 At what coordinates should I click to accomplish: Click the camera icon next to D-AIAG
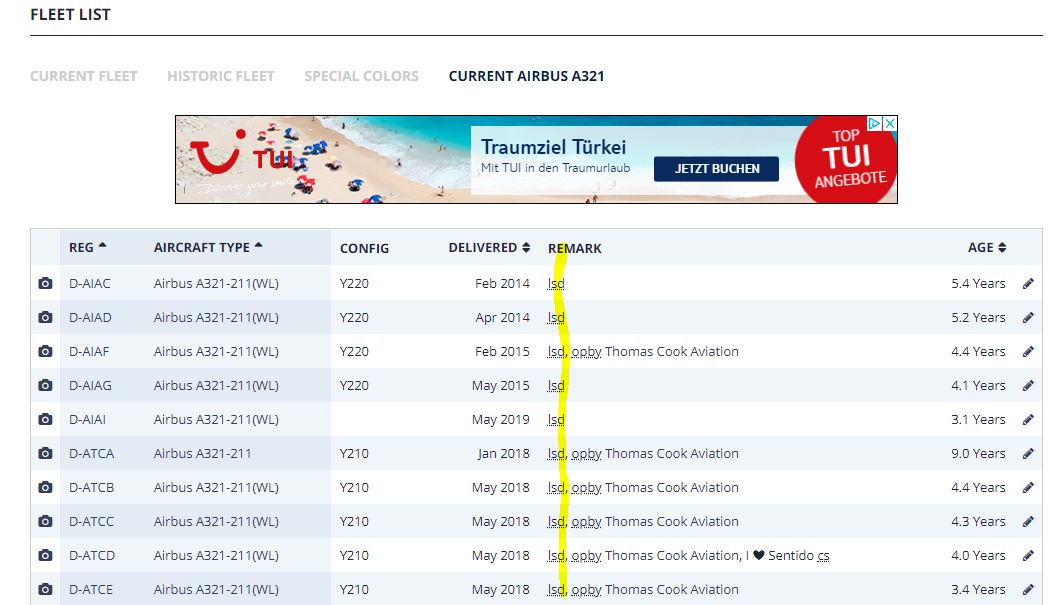pyautogui.click(x=45, y=385)
